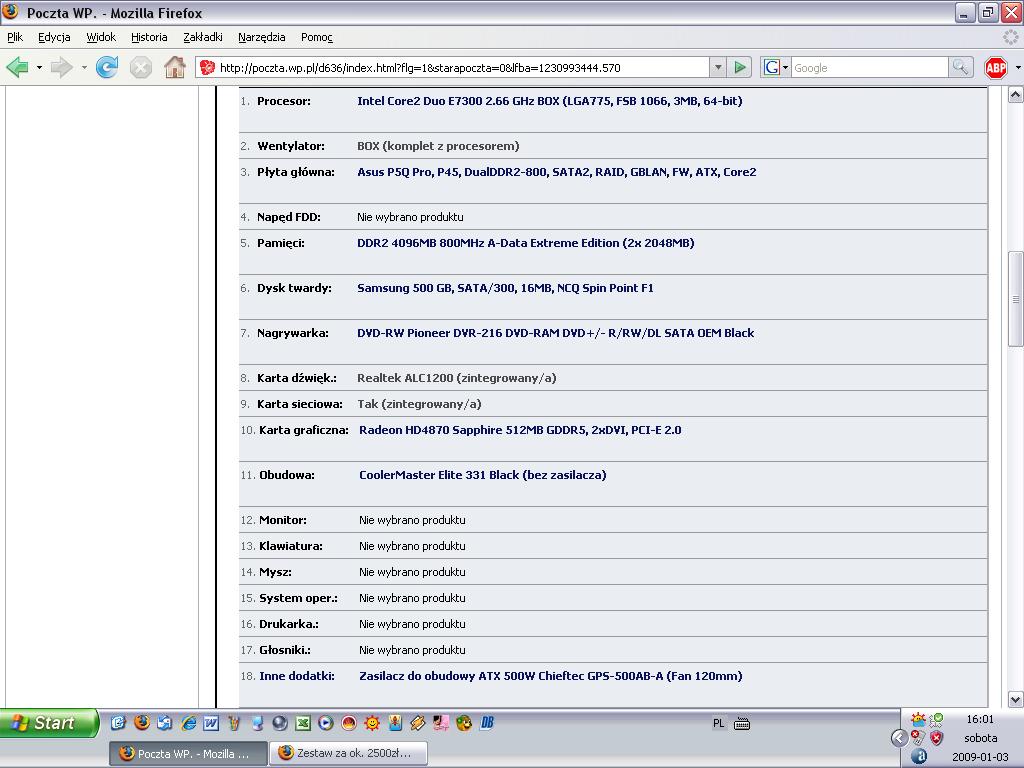Reload the current page
1024x768 pixels.
click(107, 68)
